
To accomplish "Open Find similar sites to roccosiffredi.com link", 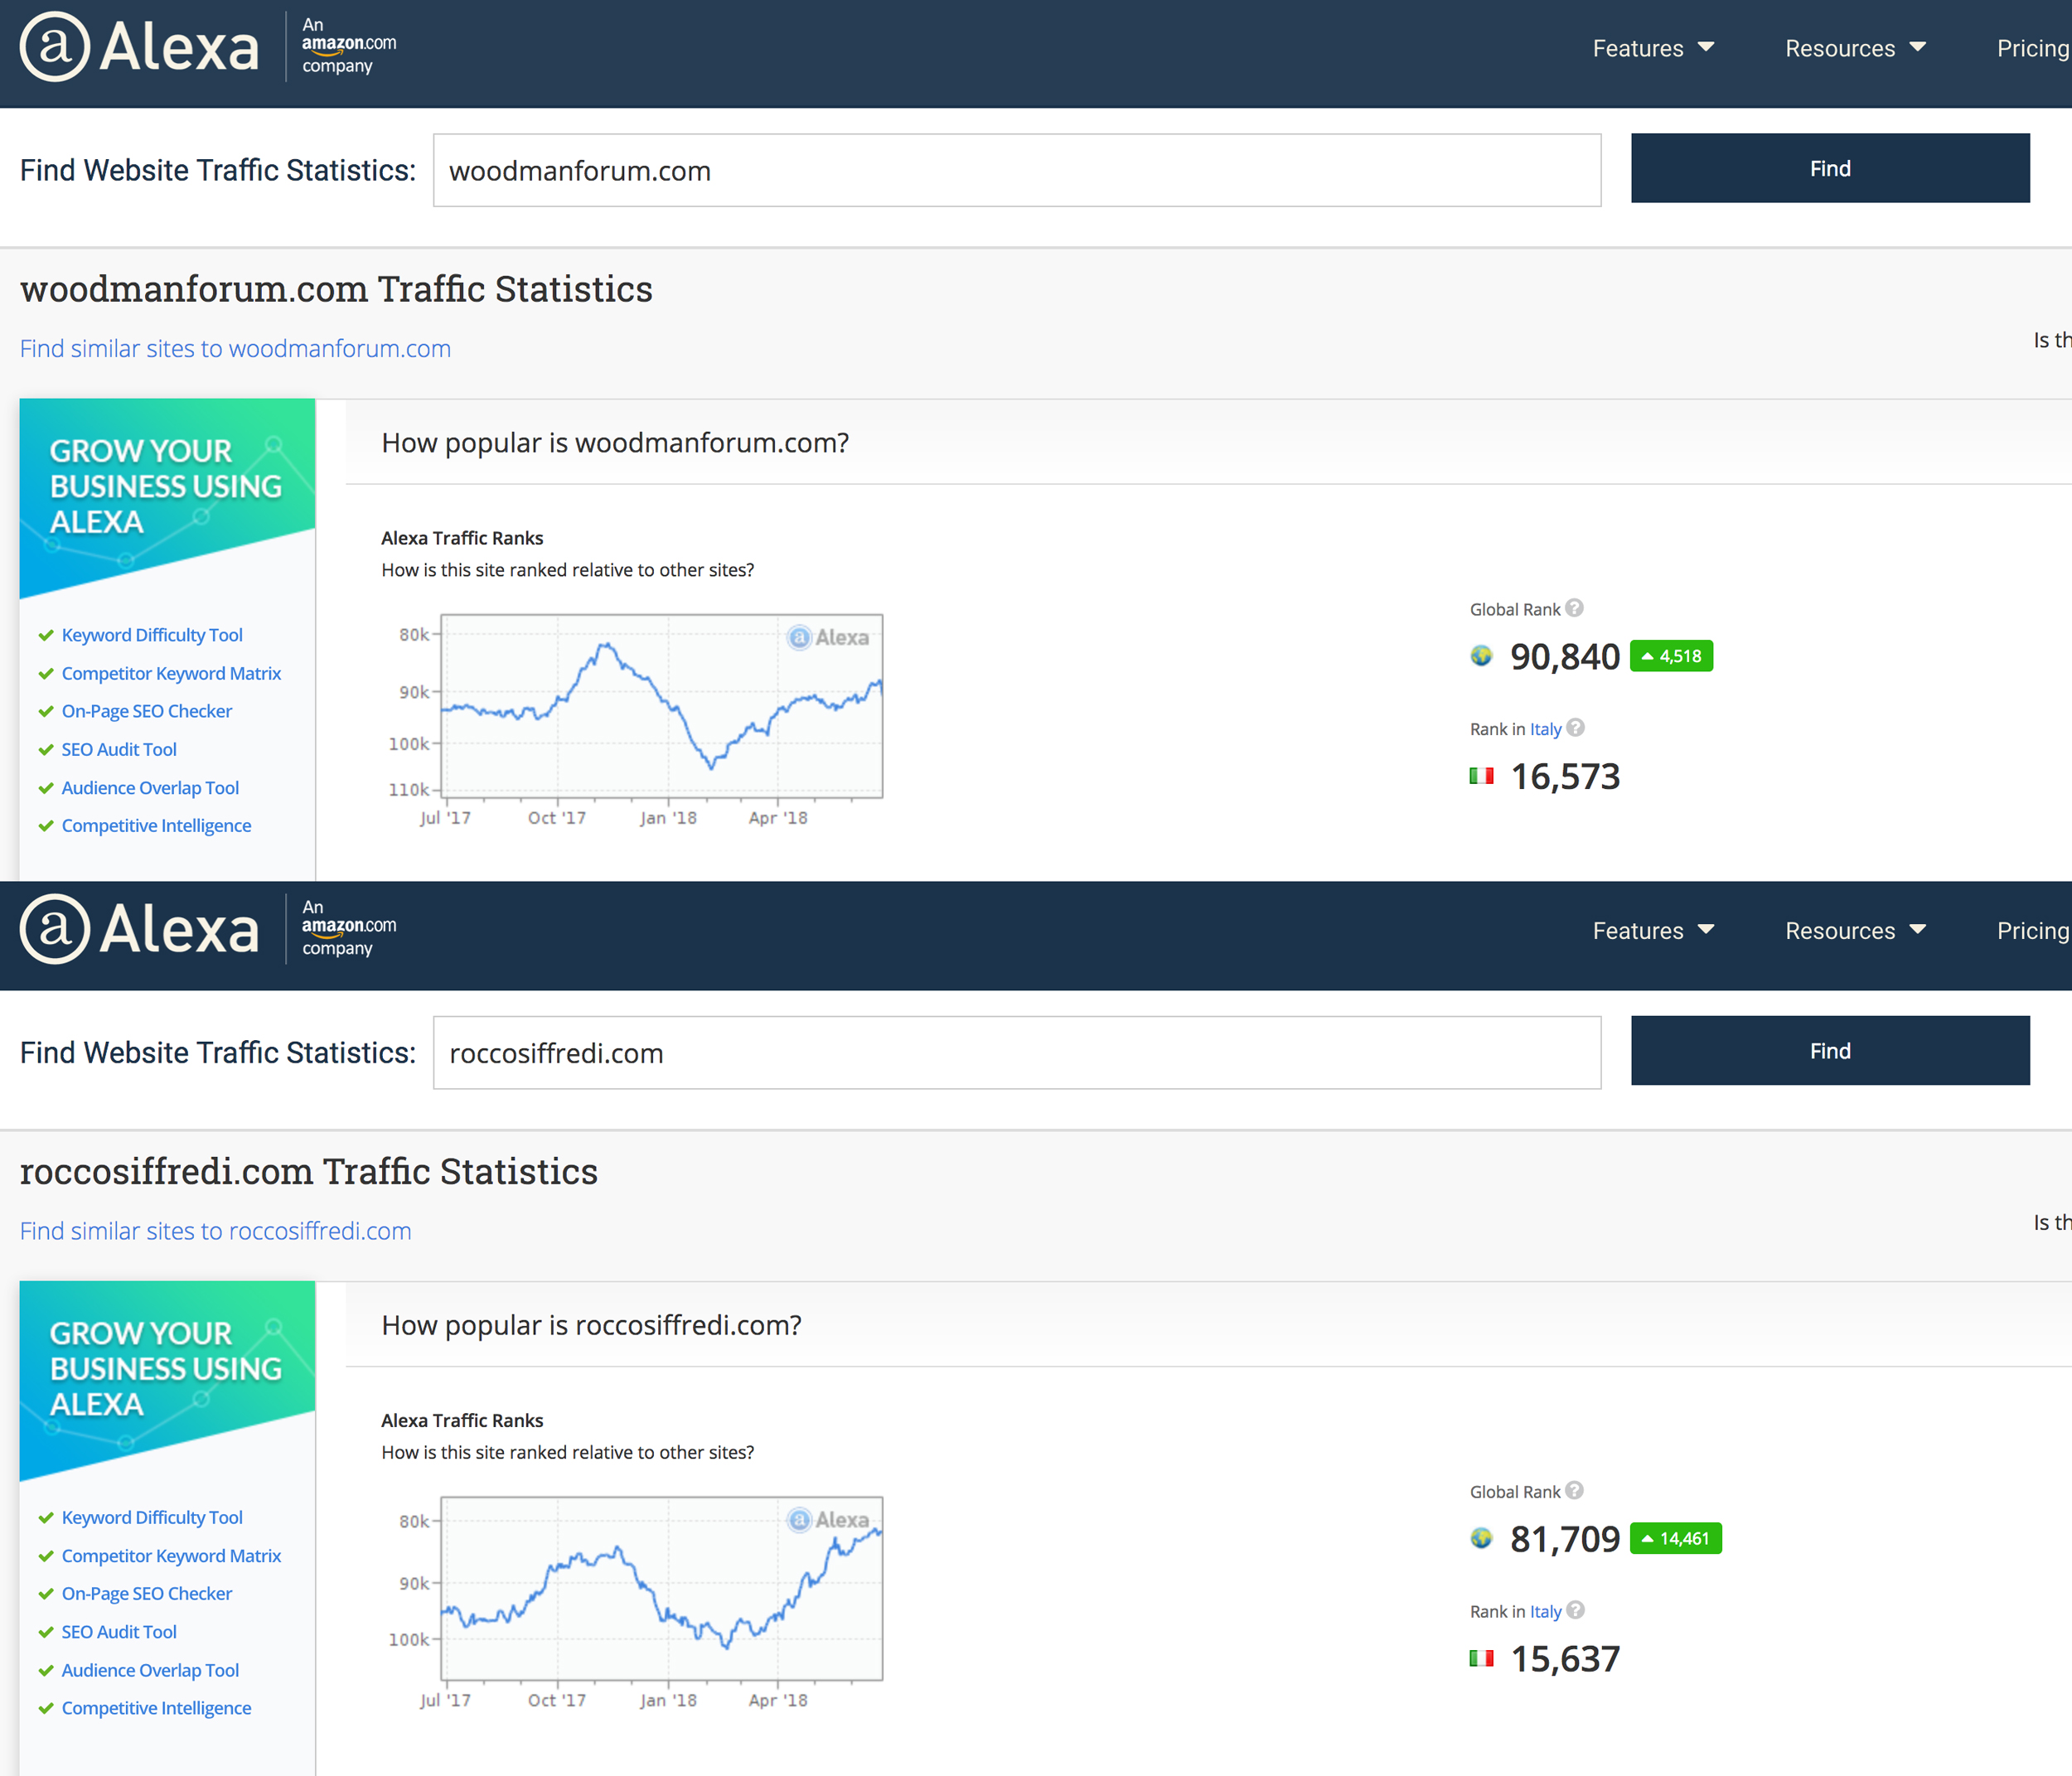I will [216, 1230].
